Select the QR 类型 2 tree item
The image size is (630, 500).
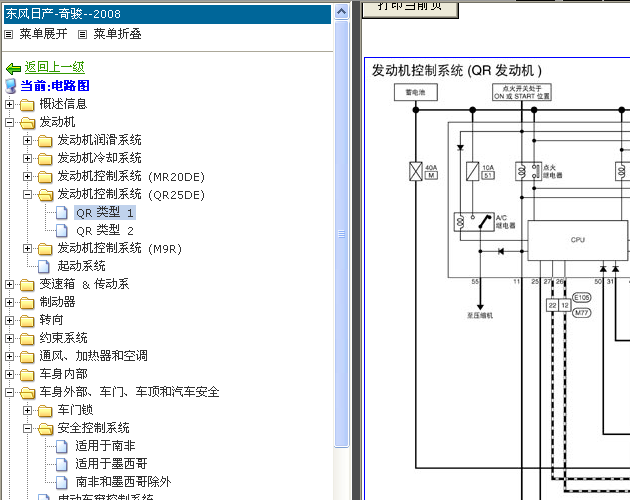pyautogui.click(x=105, y=231)
